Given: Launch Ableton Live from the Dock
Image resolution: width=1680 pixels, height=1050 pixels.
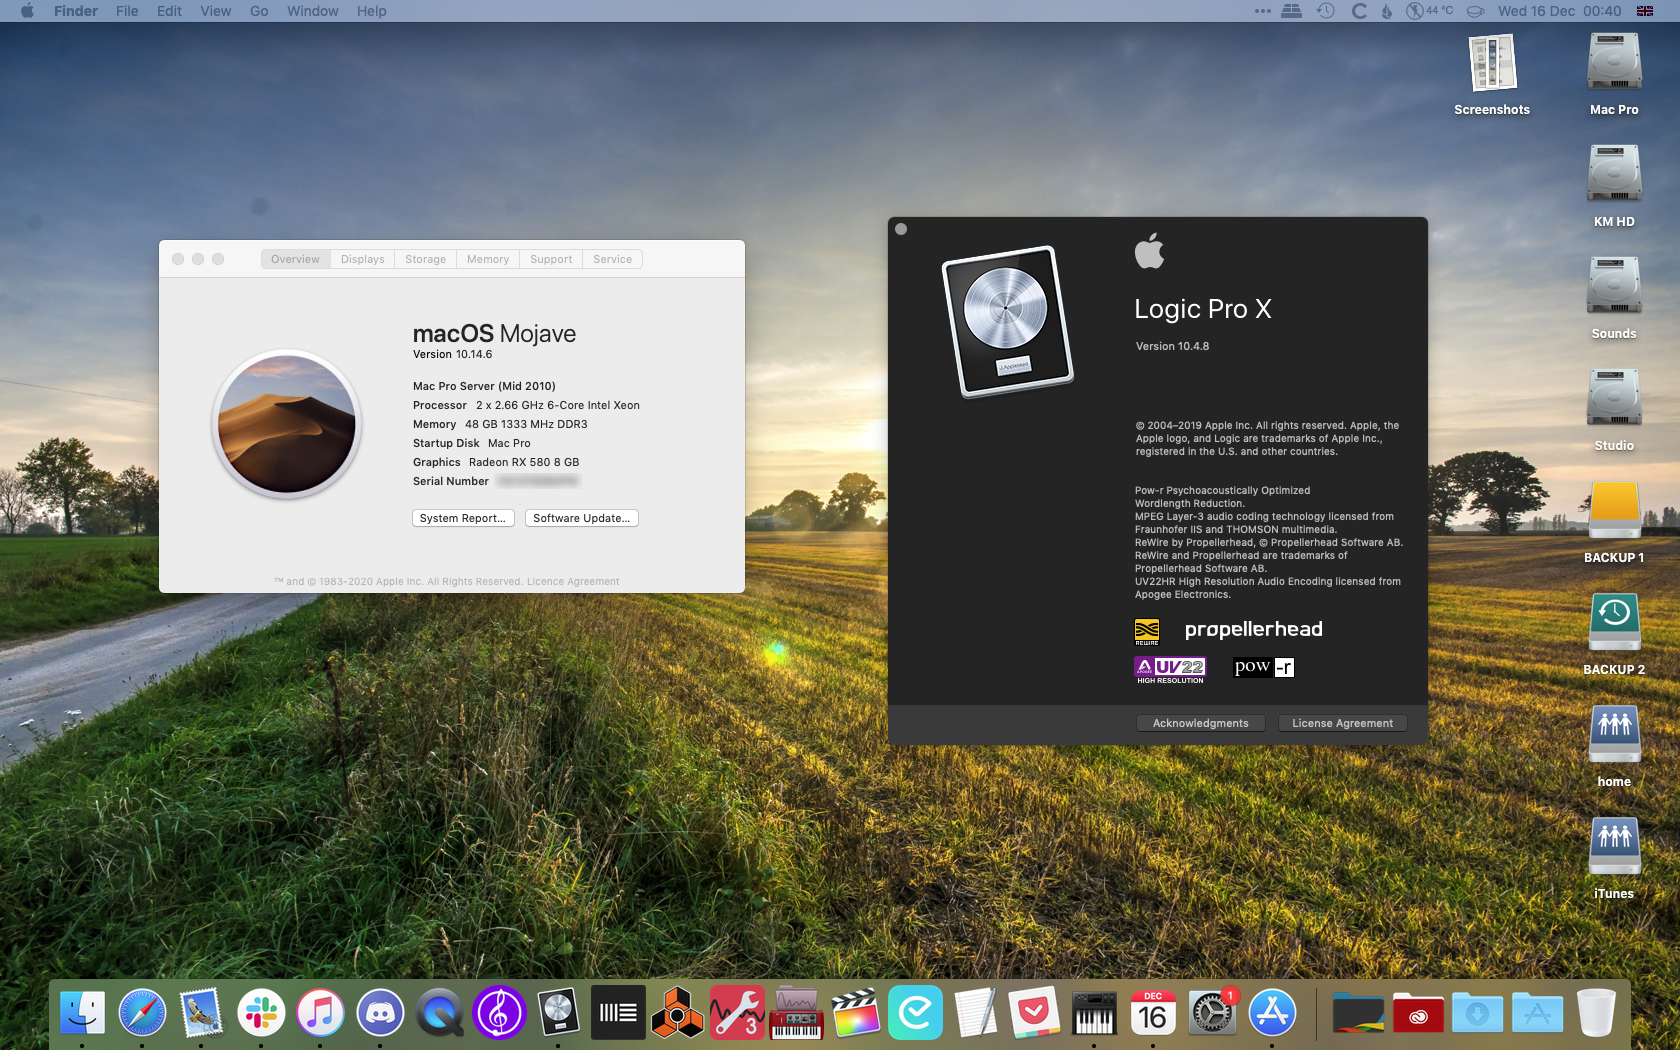Looking at the screenshot, I should click(x=618, y=1013).
